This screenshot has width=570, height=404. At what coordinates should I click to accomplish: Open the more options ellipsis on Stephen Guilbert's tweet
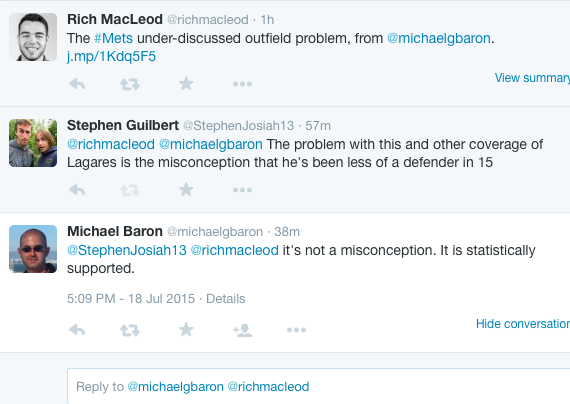pyautogui.click(x=242, y=190)
